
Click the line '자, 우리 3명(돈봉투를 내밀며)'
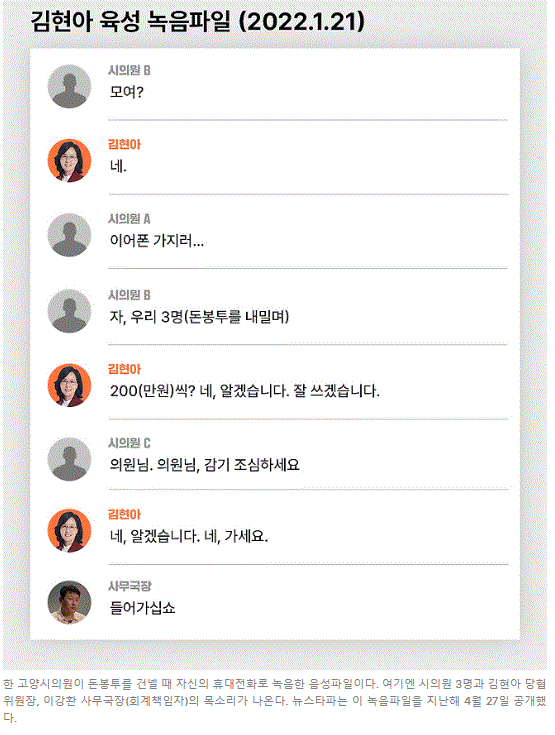(x=199, y=317)
